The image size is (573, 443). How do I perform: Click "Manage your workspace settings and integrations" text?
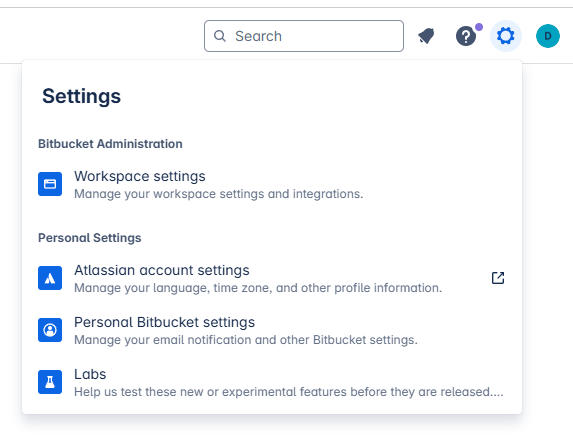coord(219,194)
